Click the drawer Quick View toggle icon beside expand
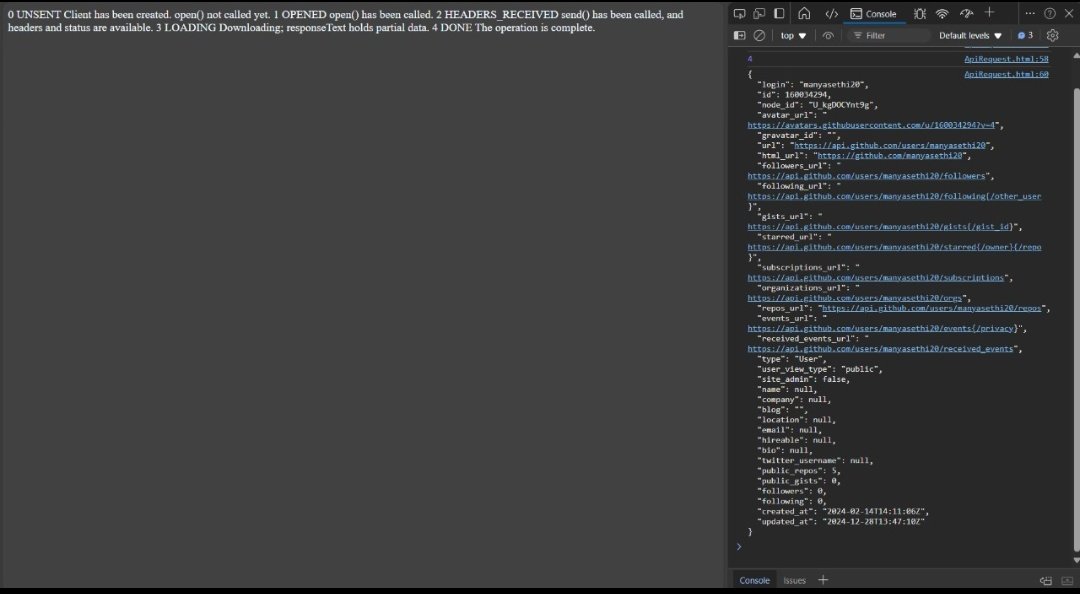 pyautogui.click(x=1046, y=581)
